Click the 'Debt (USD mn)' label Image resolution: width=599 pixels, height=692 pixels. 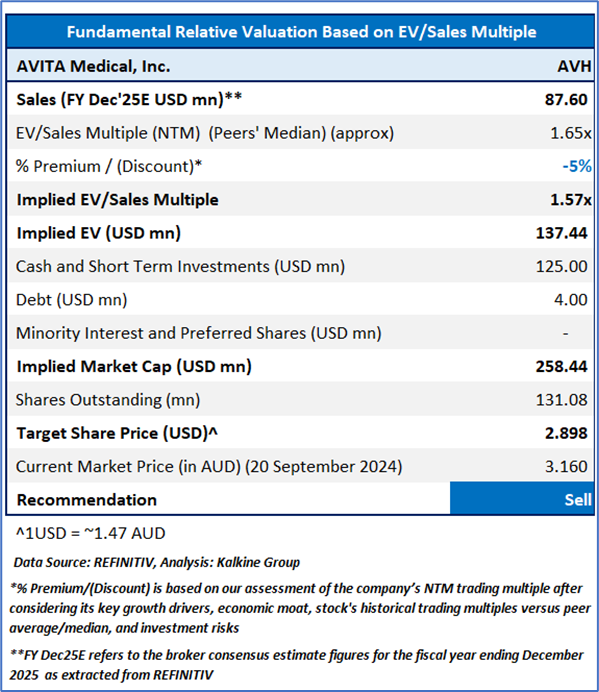pyautogui.click(x=72, y=300)
